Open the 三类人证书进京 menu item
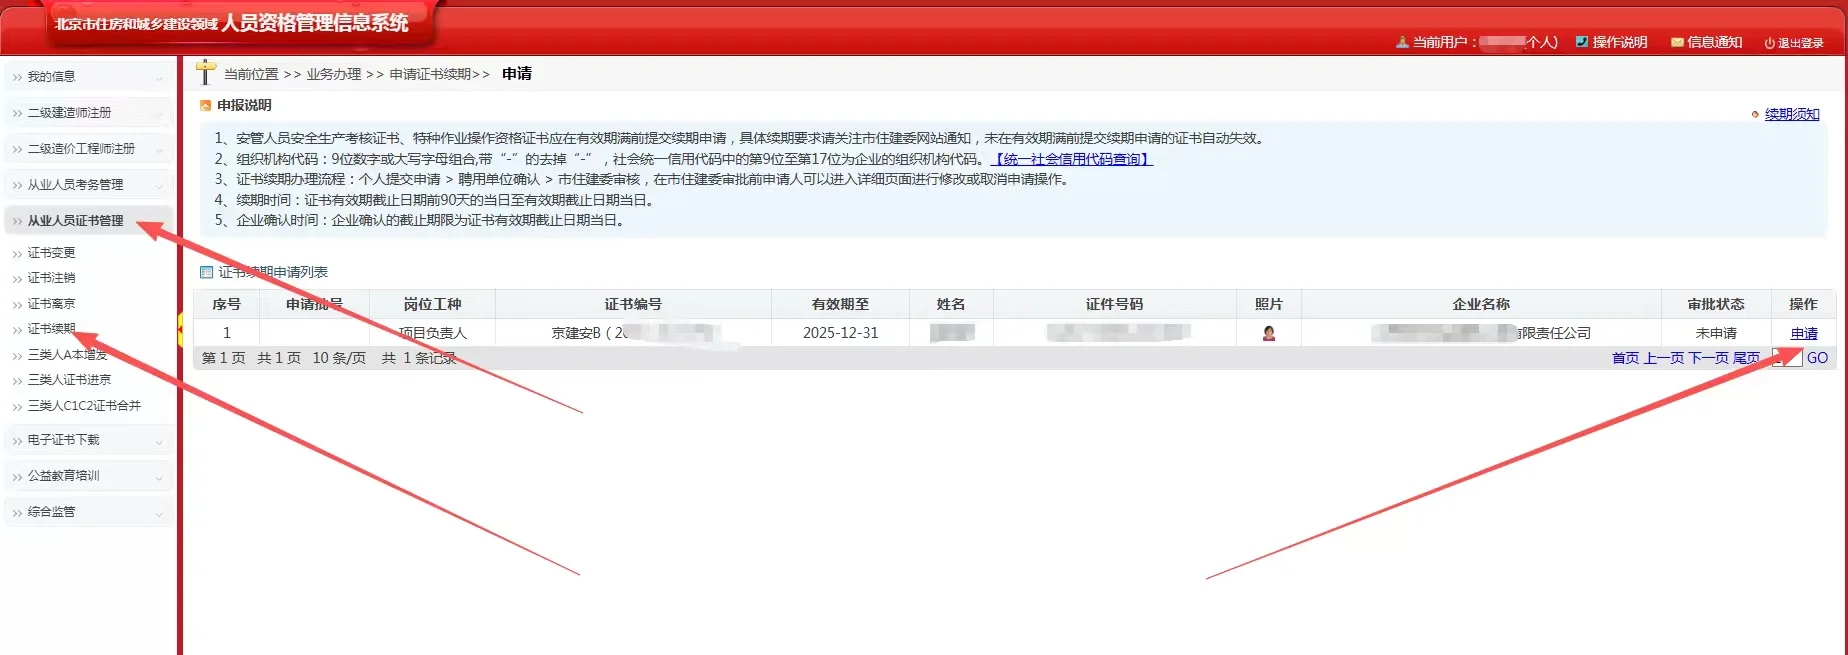This screenshot has width=1848, height=655. (69, 380)
